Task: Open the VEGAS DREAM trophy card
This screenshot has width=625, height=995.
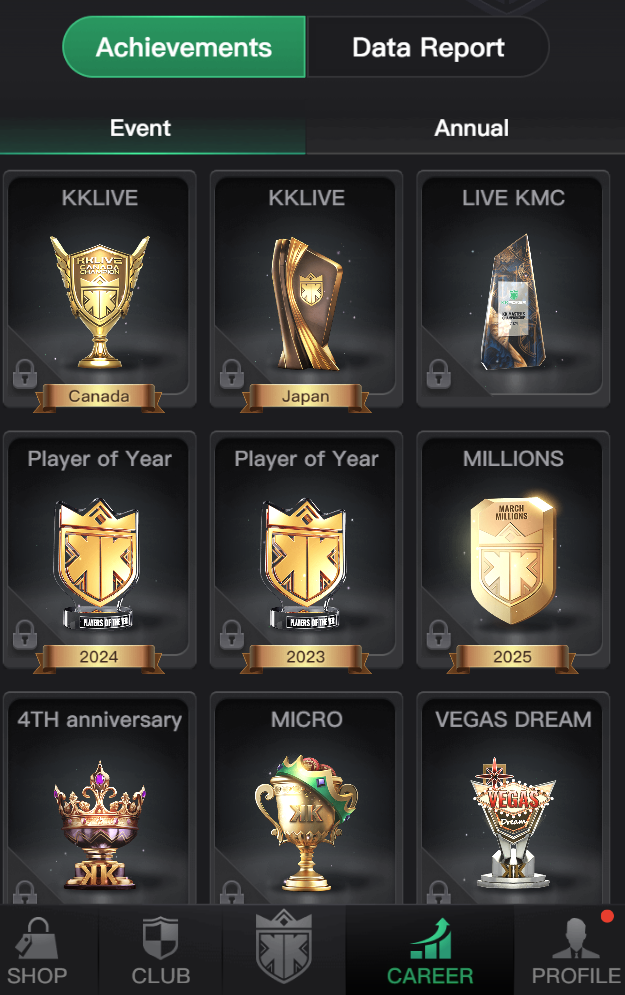Action: [x=513, y=798]
